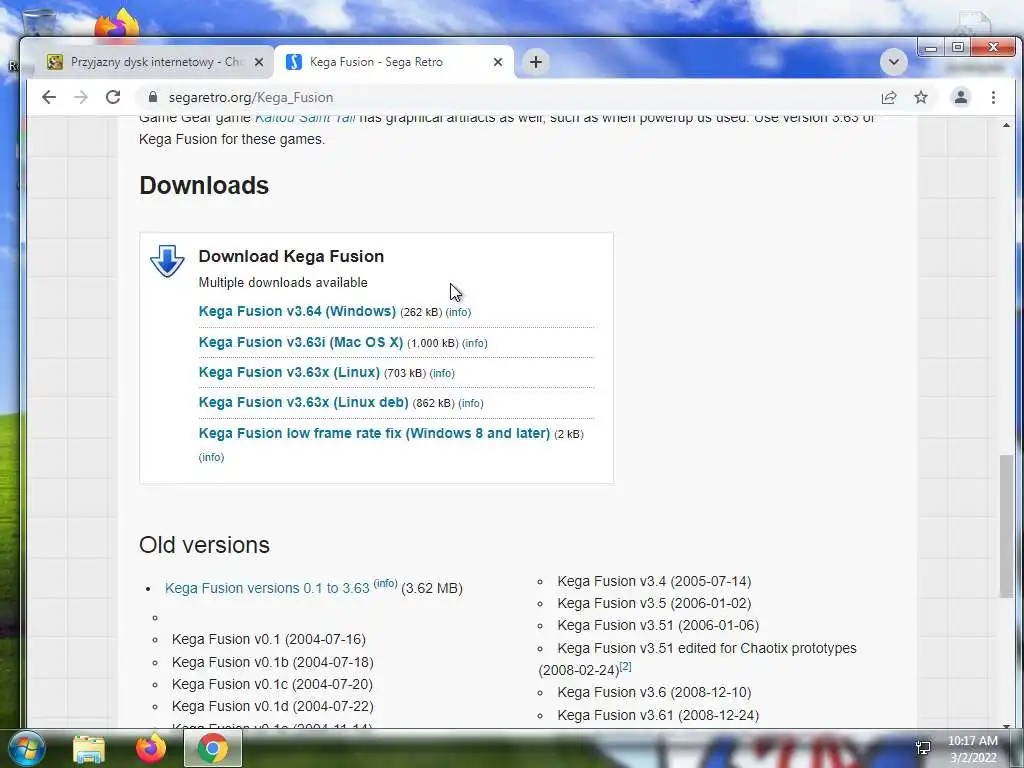The height and width of the screenshot is (768, 1024).
Task: Select the Kega Fusion - Sega Retro tab
Action: (x=394, y=62)
